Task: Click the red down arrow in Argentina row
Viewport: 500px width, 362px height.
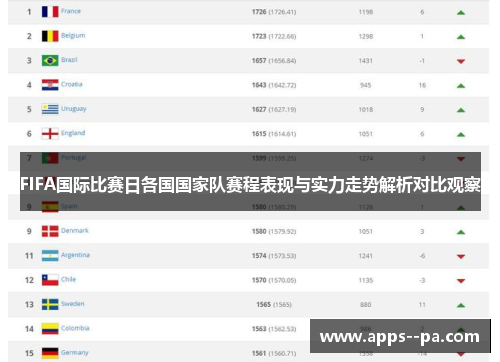Action: [461, 257]
